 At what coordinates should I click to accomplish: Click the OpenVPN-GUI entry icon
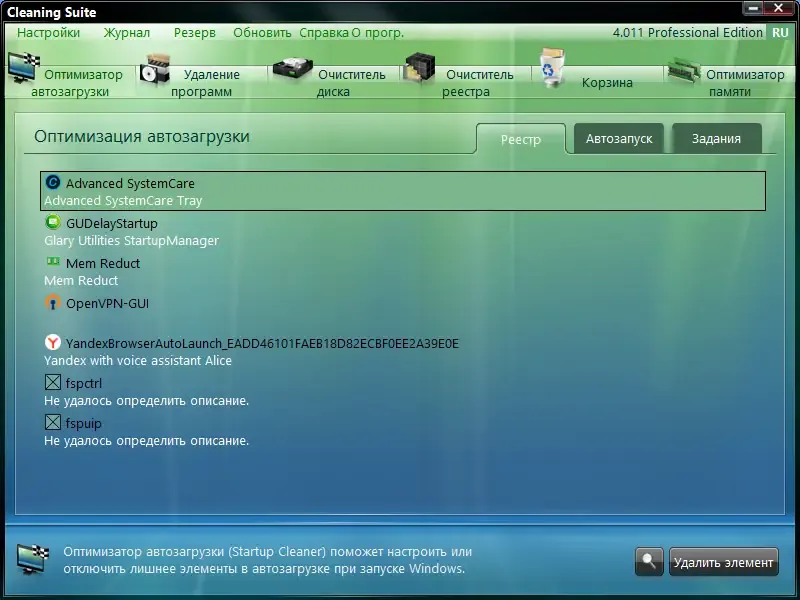[54, 303]
